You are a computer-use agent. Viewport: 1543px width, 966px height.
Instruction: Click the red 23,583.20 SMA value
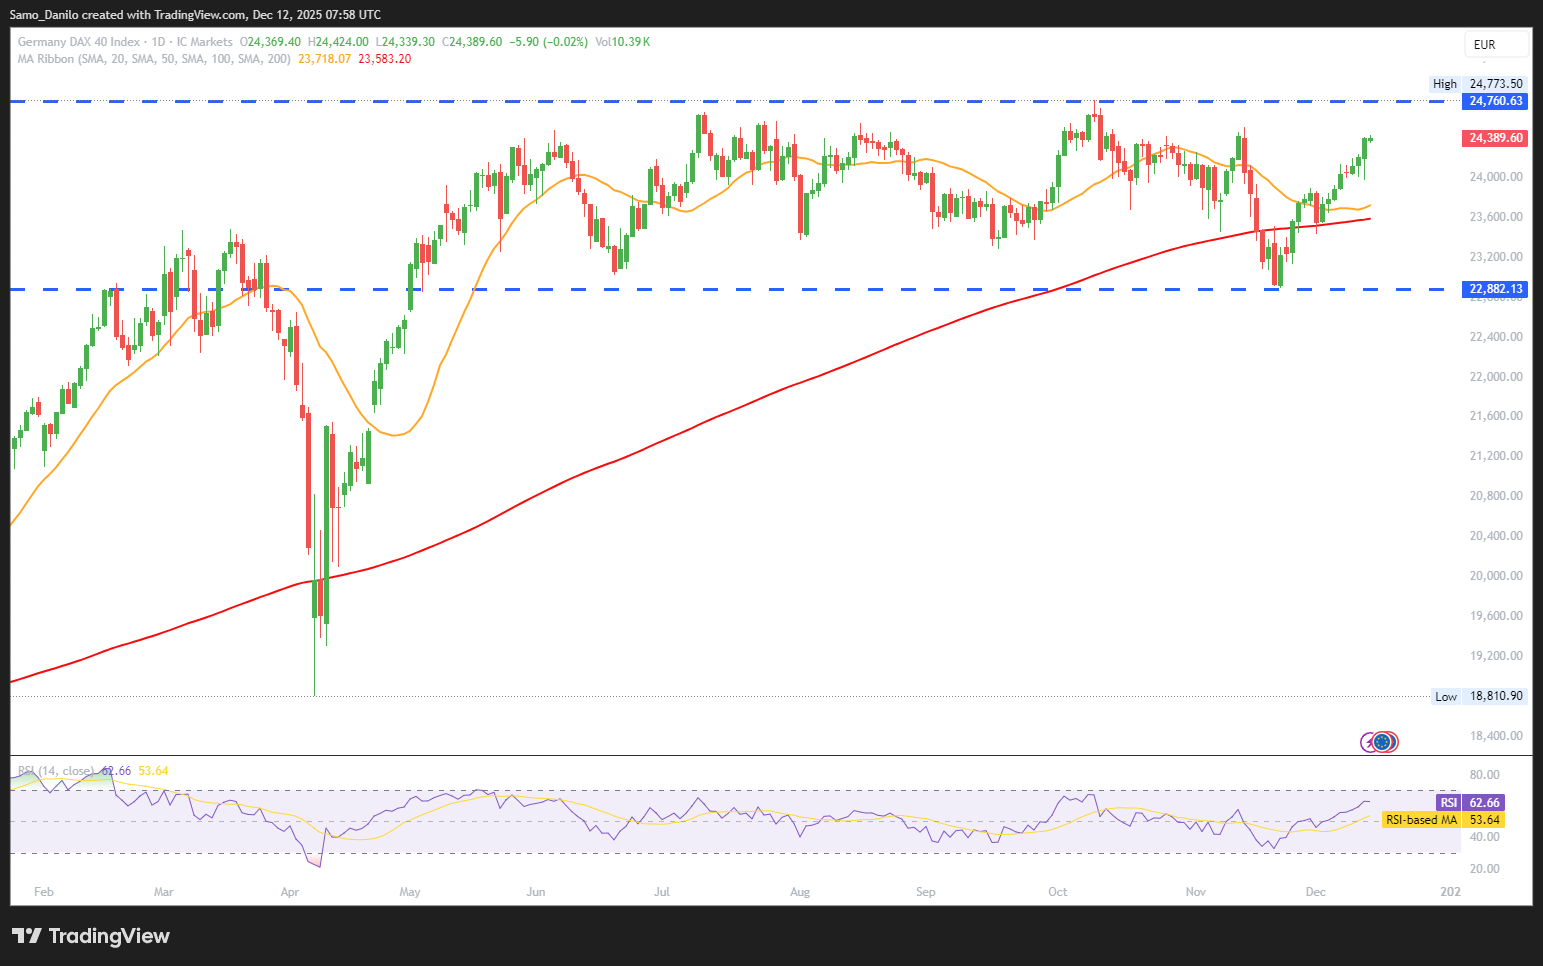point(384,59)
